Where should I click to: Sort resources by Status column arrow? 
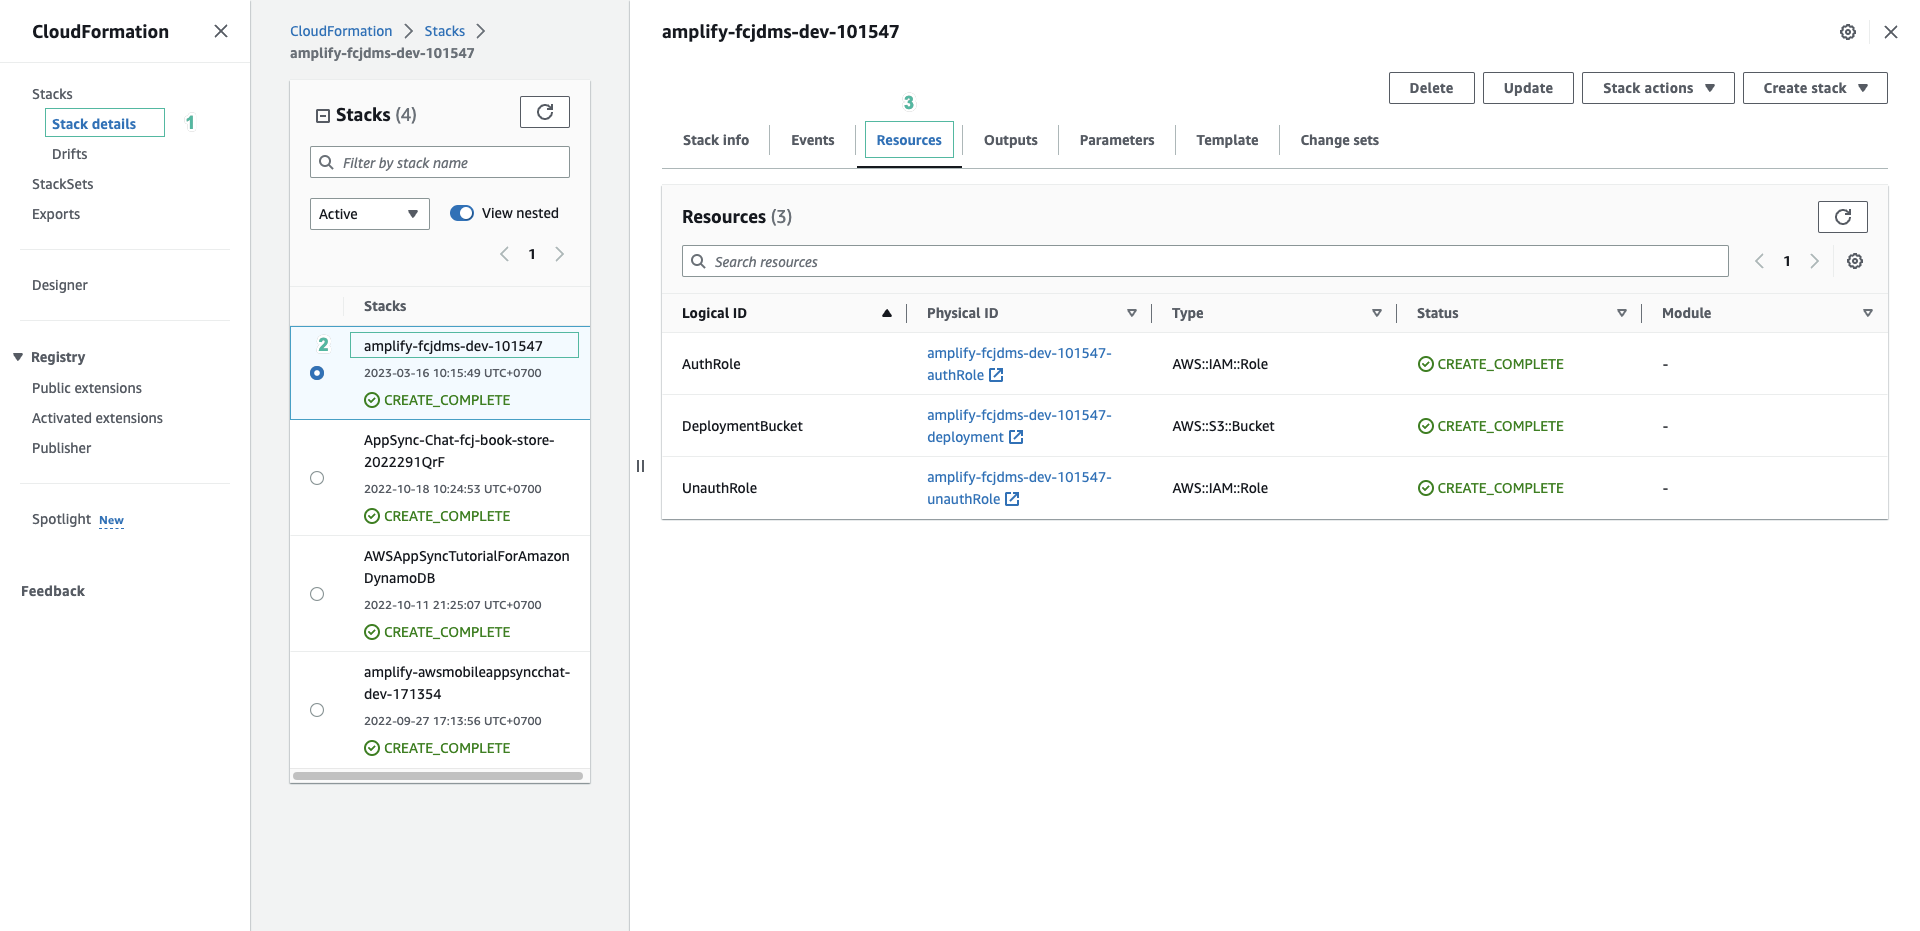tap(1622, 313)
